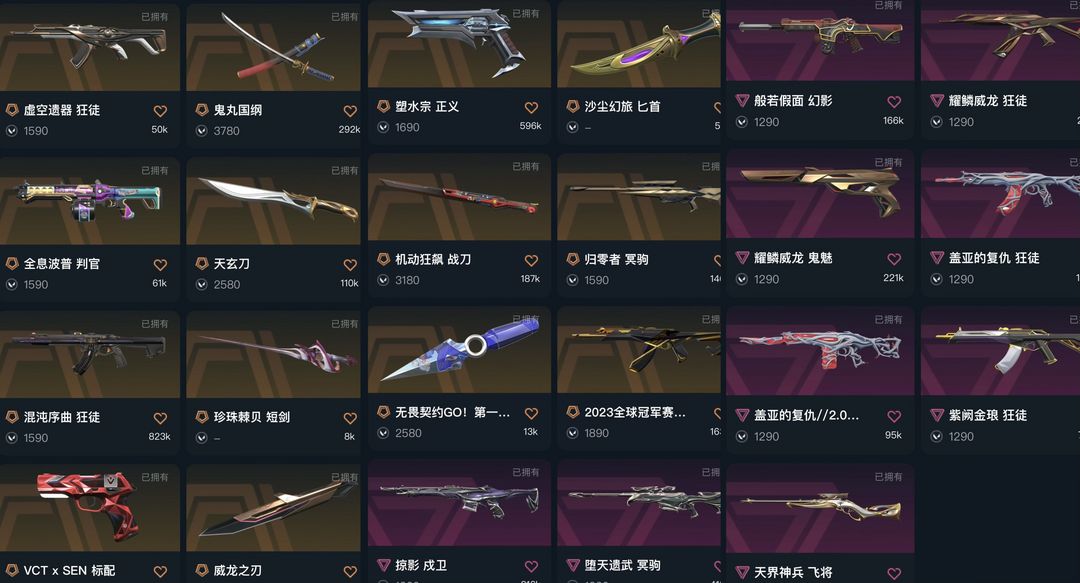Screen dimensions: 1080x583
Task: Click heart icon on 耀鳞威龙 鬼魅
Action: point(894,258)
